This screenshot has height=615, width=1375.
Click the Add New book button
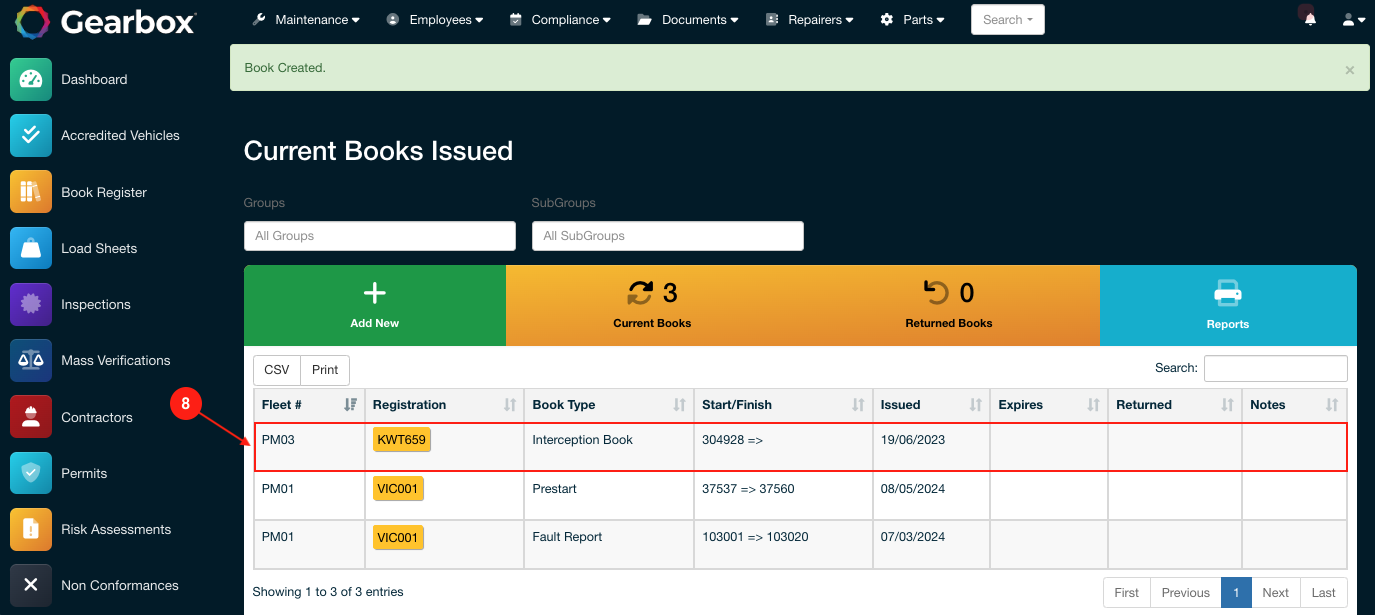[374, 305]
